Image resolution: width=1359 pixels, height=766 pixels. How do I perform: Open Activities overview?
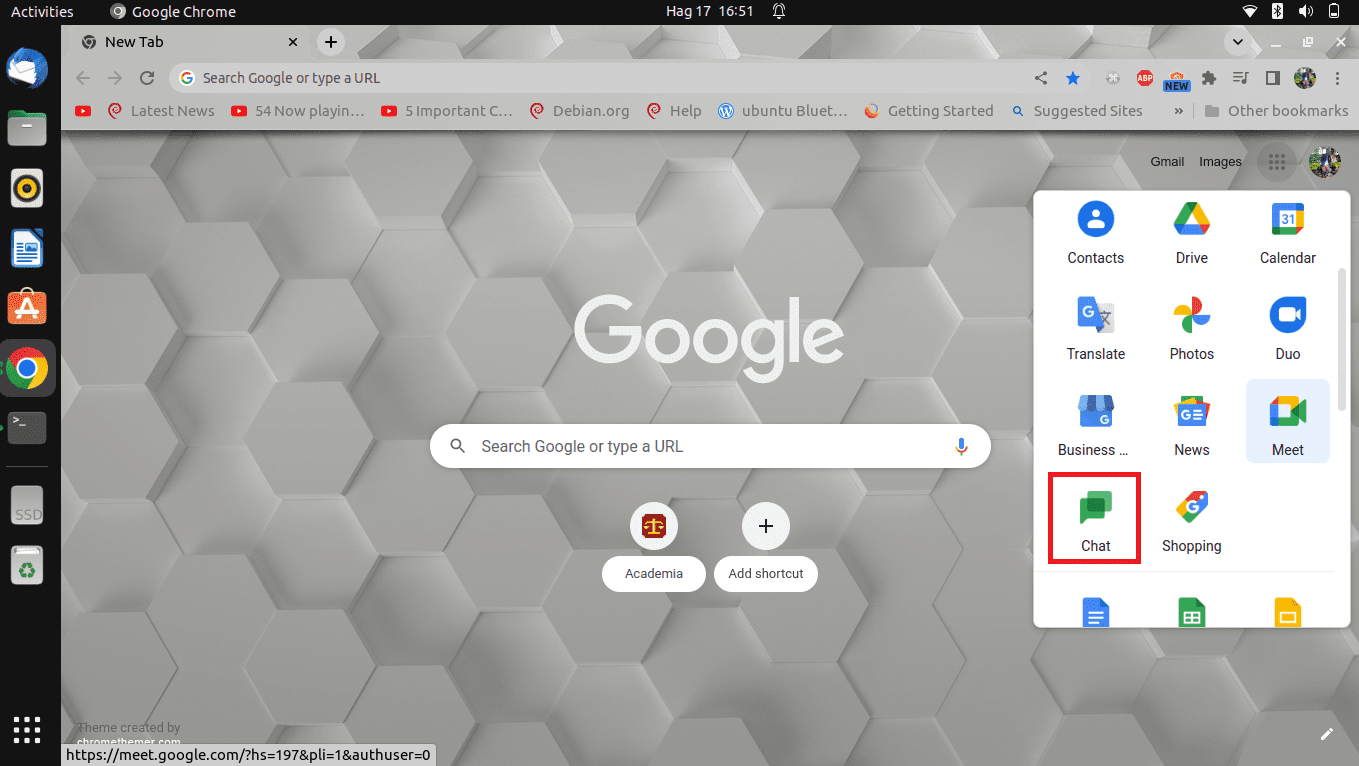coord(42,12)
